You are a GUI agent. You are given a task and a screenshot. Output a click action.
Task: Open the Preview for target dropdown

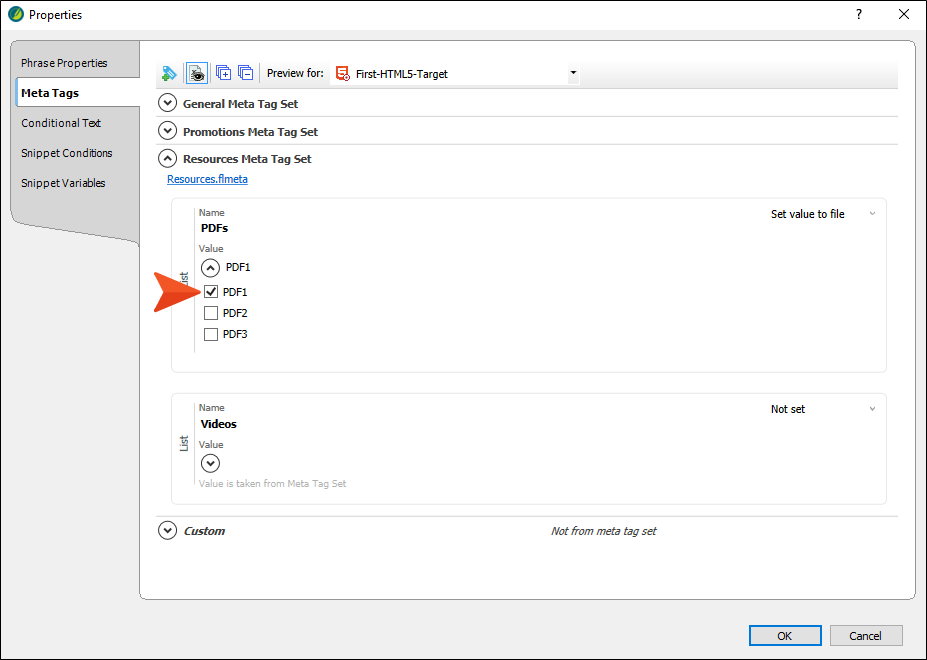pyautogui.click(x=573, y=73)
